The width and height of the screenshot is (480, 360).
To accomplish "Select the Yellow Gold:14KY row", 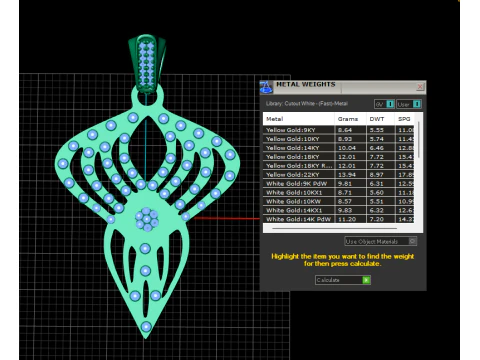I will click(x=339, y=148).
